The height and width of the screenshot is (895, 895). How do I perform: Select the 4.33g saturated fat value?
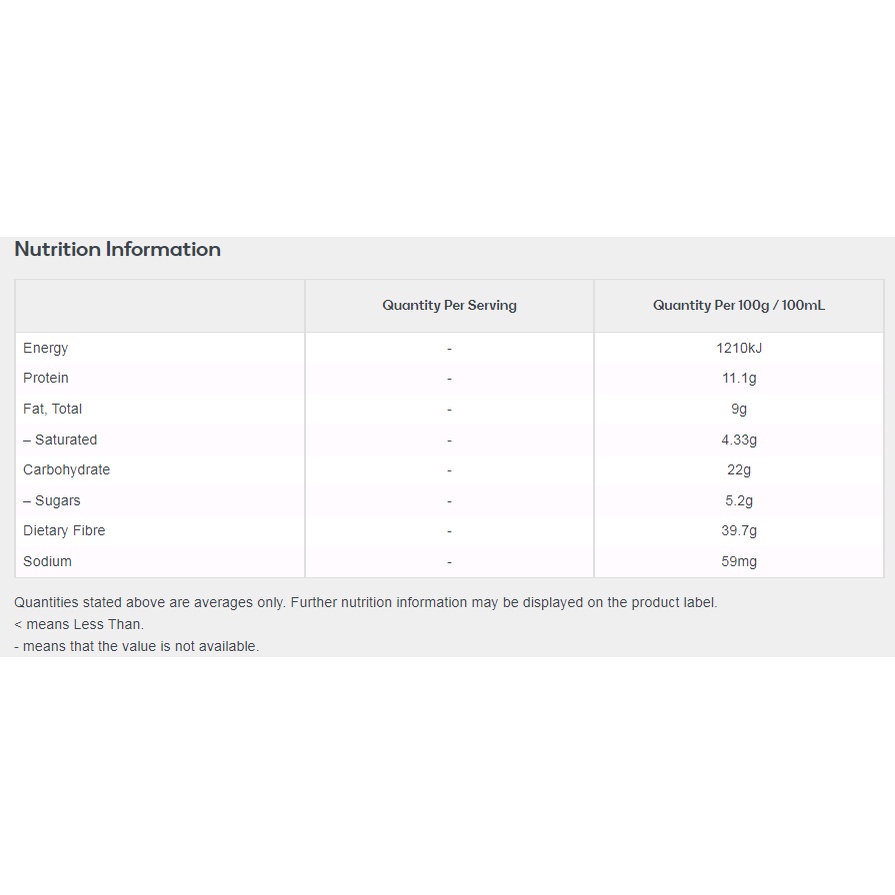point(739,440)
